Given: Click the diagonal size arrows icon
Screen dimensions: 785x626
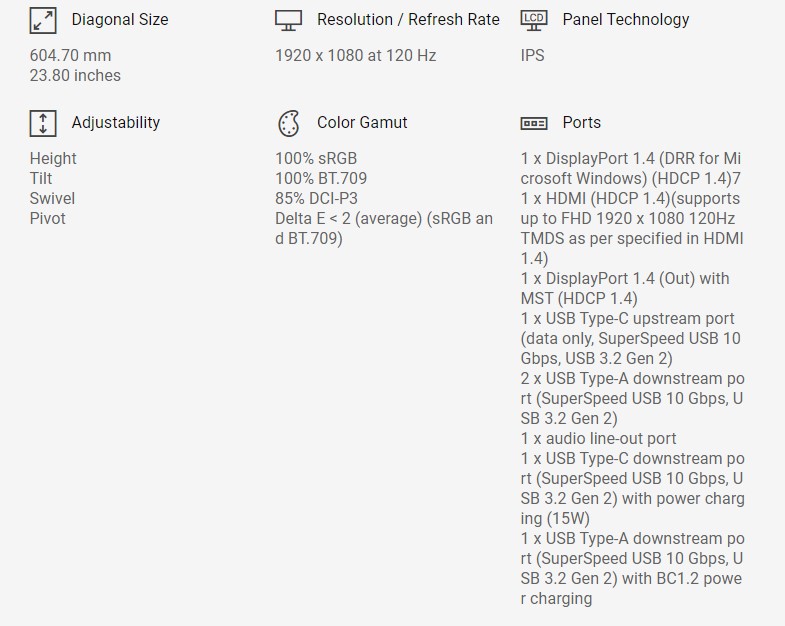Looking at the screenshot, I should point(43,20).
